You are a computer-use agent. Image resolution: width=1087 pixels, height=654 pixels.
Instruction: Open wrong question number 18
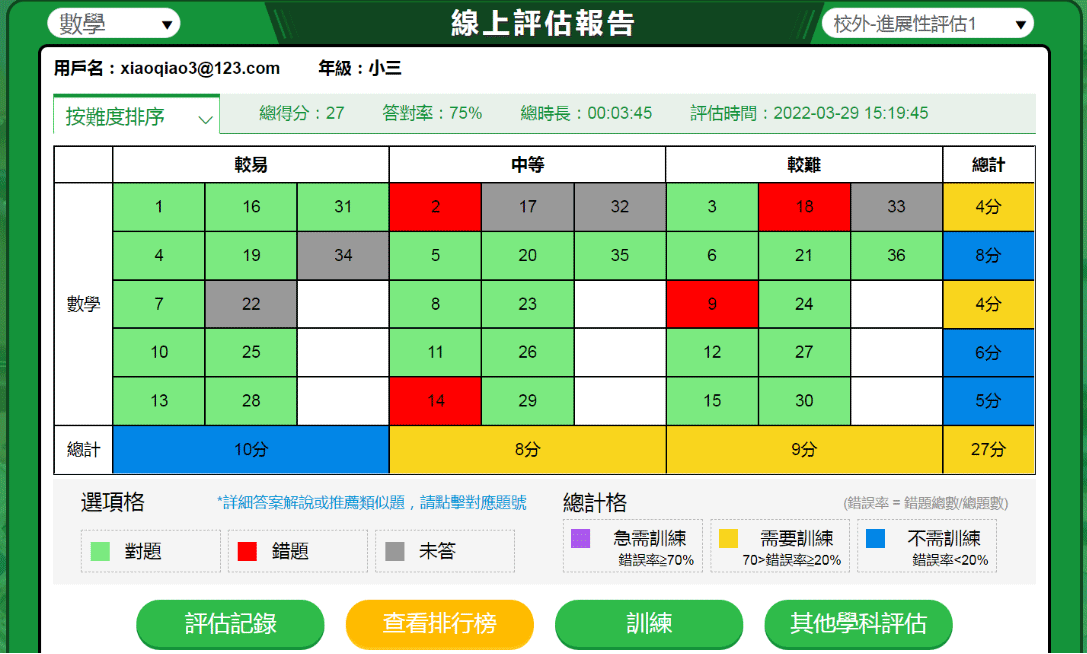(804, 207)
